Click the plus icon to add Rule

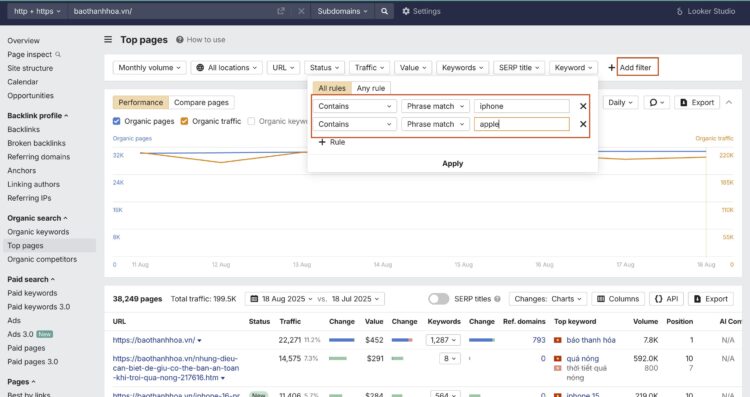pyautogui.click(x=322, y=142)
